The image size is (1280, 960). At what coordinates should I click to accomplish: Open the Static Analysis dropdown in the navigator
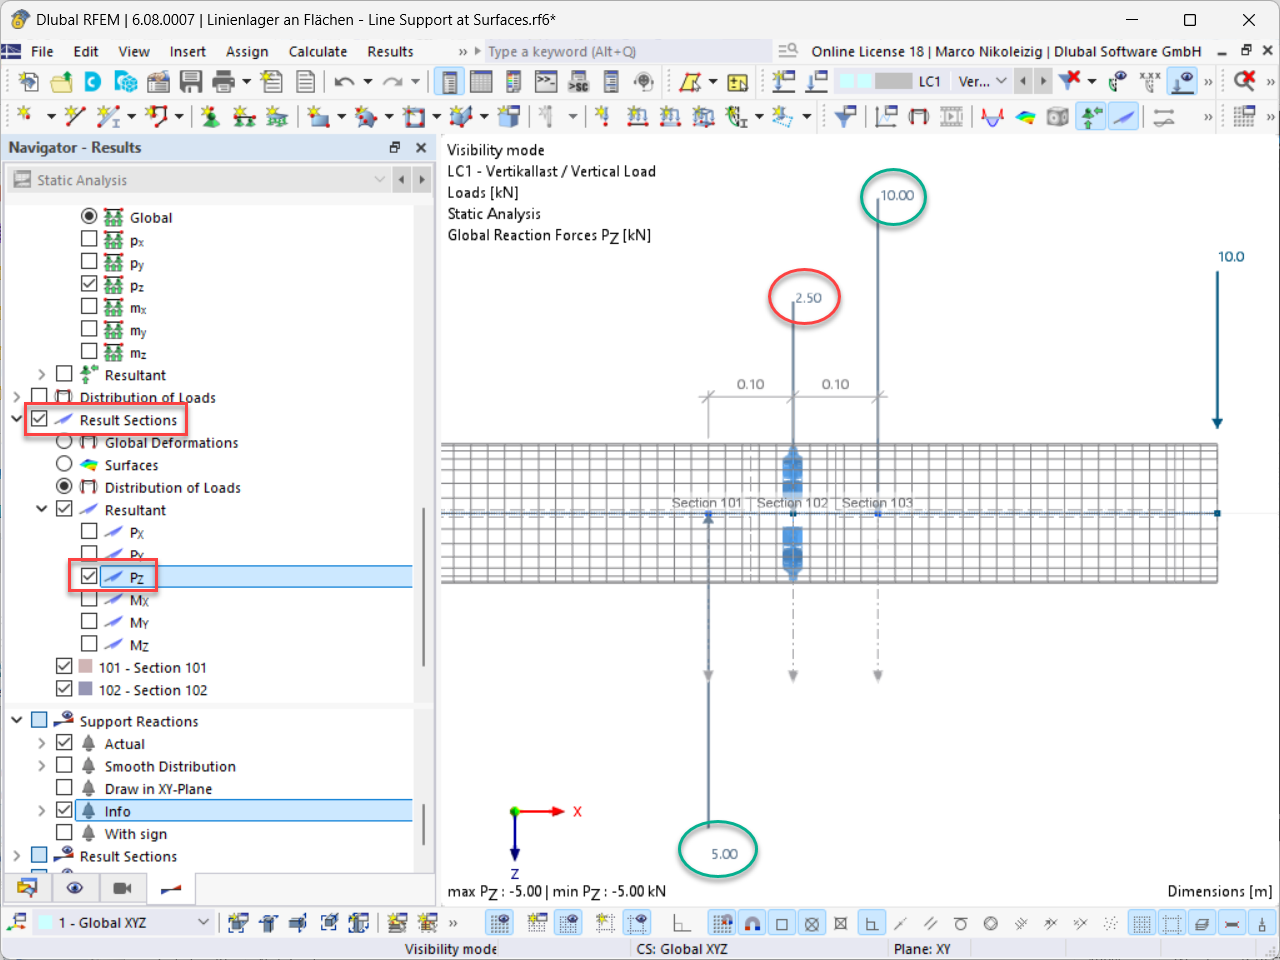click(x=380, y=181)
